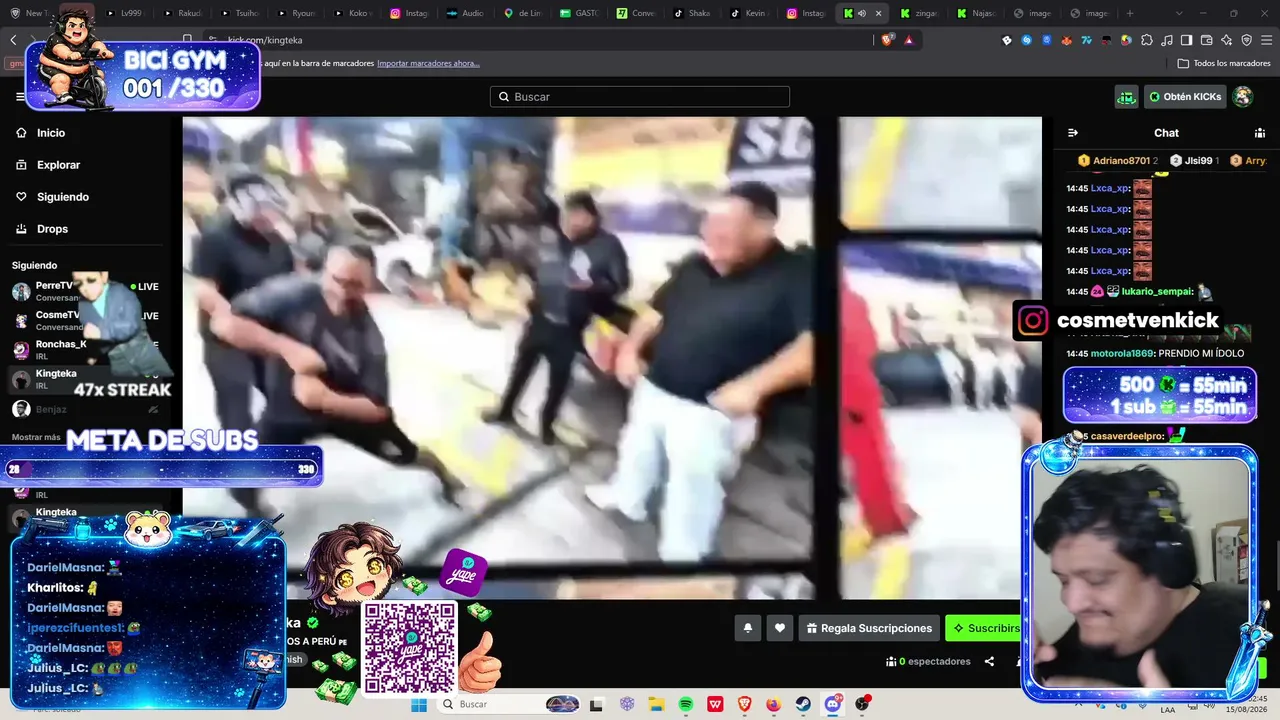Click the stream video player
1280x720 pixels.
[612, 358]
